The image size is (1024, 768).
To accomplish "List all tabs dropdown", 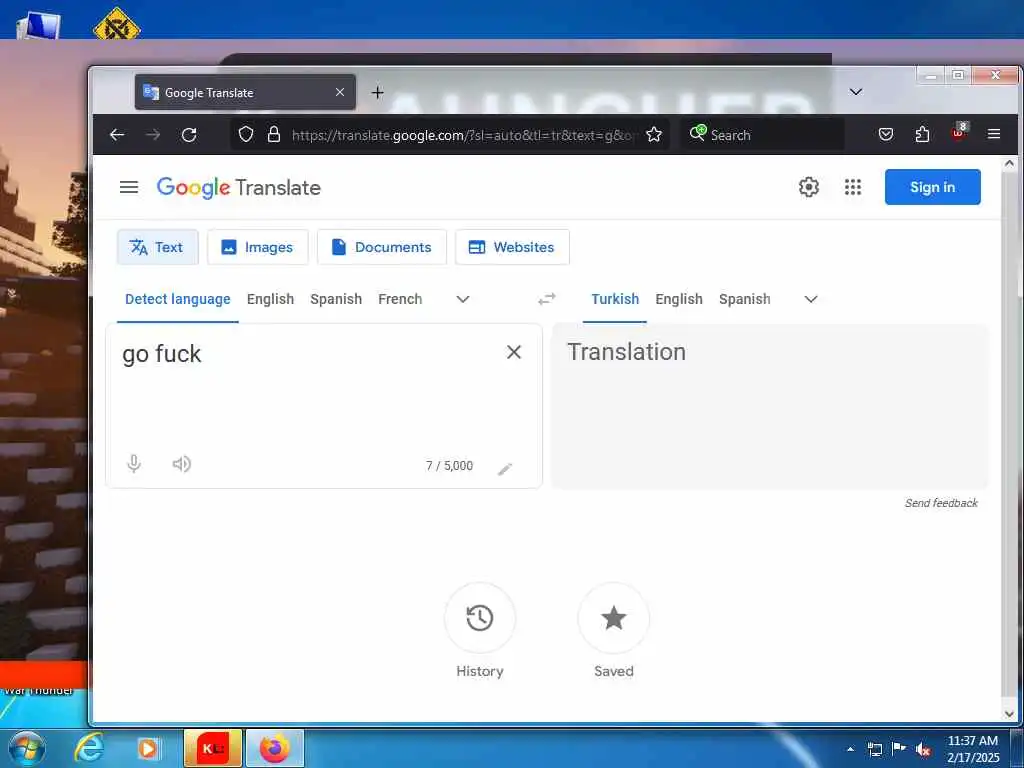I will [x=856, y=92].
